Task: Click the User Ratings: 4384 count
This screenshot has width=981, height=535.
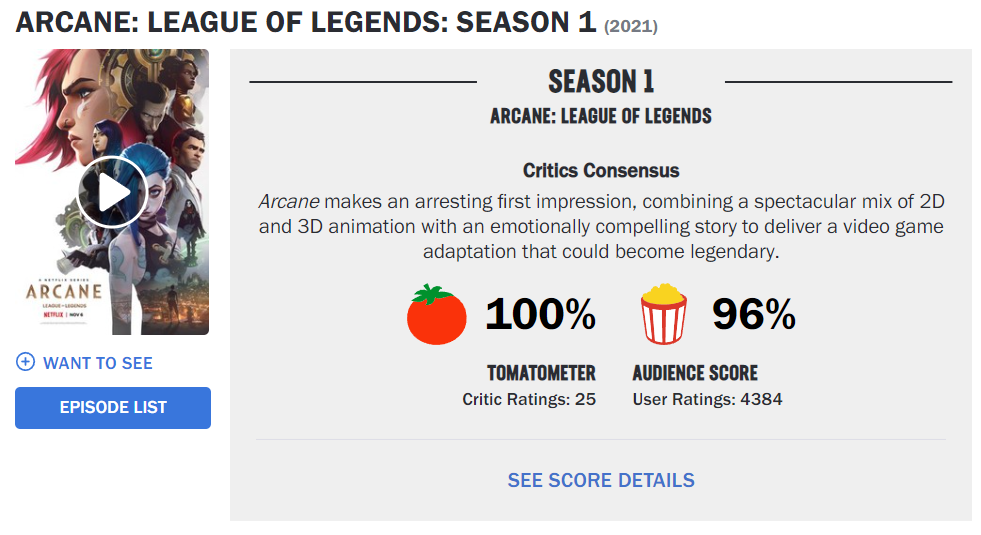Action: (x=707, y=400)
